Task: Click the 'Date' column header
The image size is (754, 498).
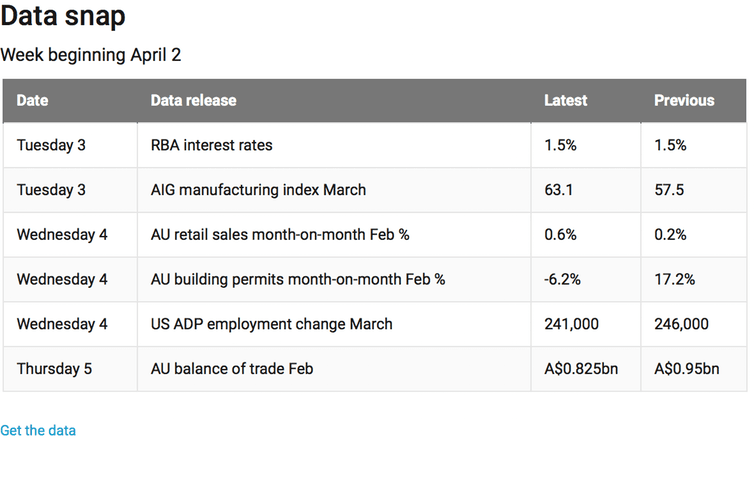Action: [x=33, y=101]
